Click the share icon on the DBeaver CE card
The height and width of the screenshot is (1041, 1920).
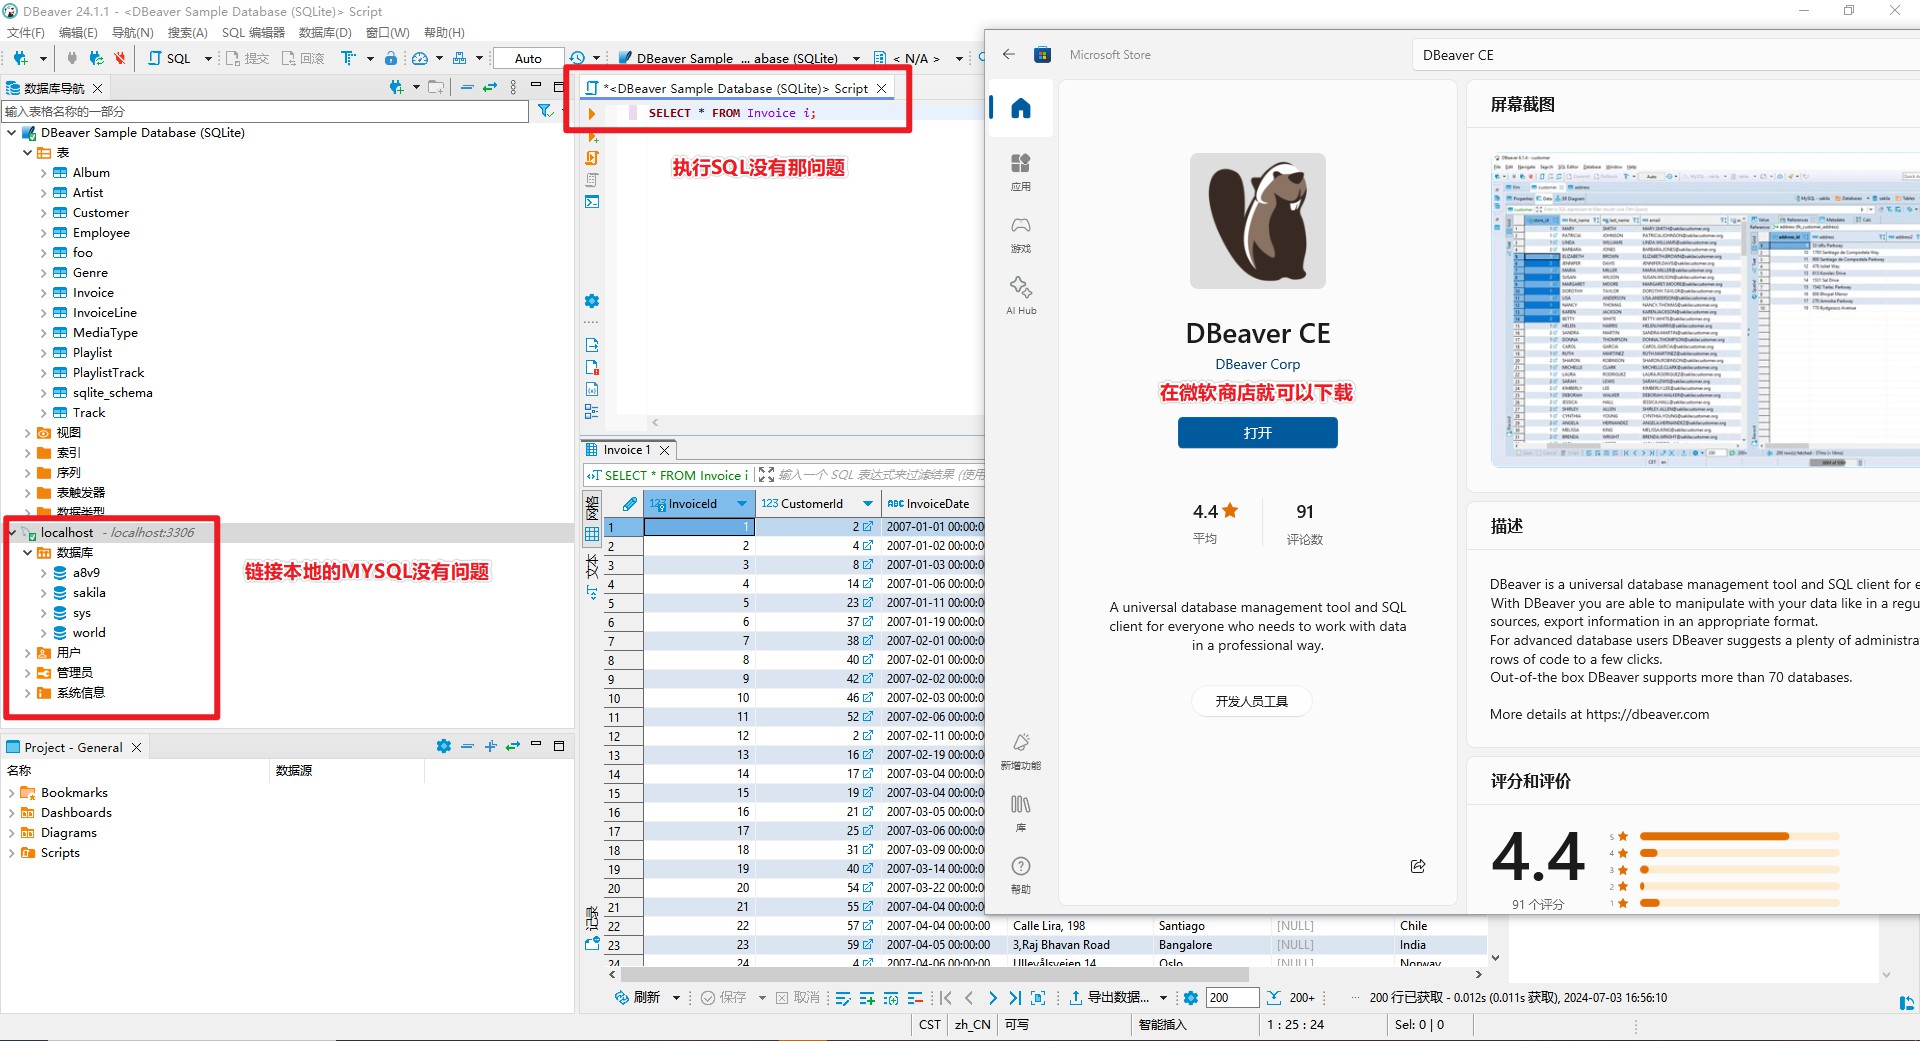tap(1418, 866)
